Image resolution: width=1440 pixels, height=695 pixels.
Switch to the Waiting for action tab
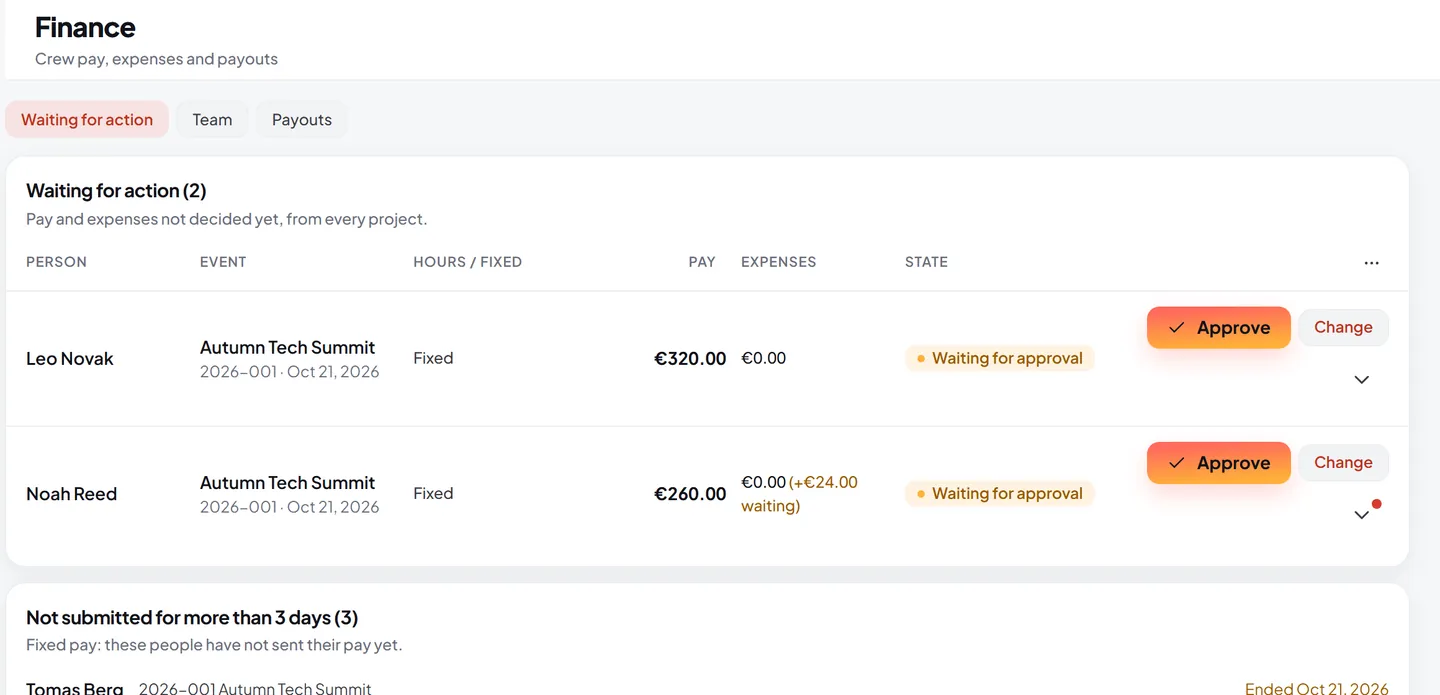(87, 120)
